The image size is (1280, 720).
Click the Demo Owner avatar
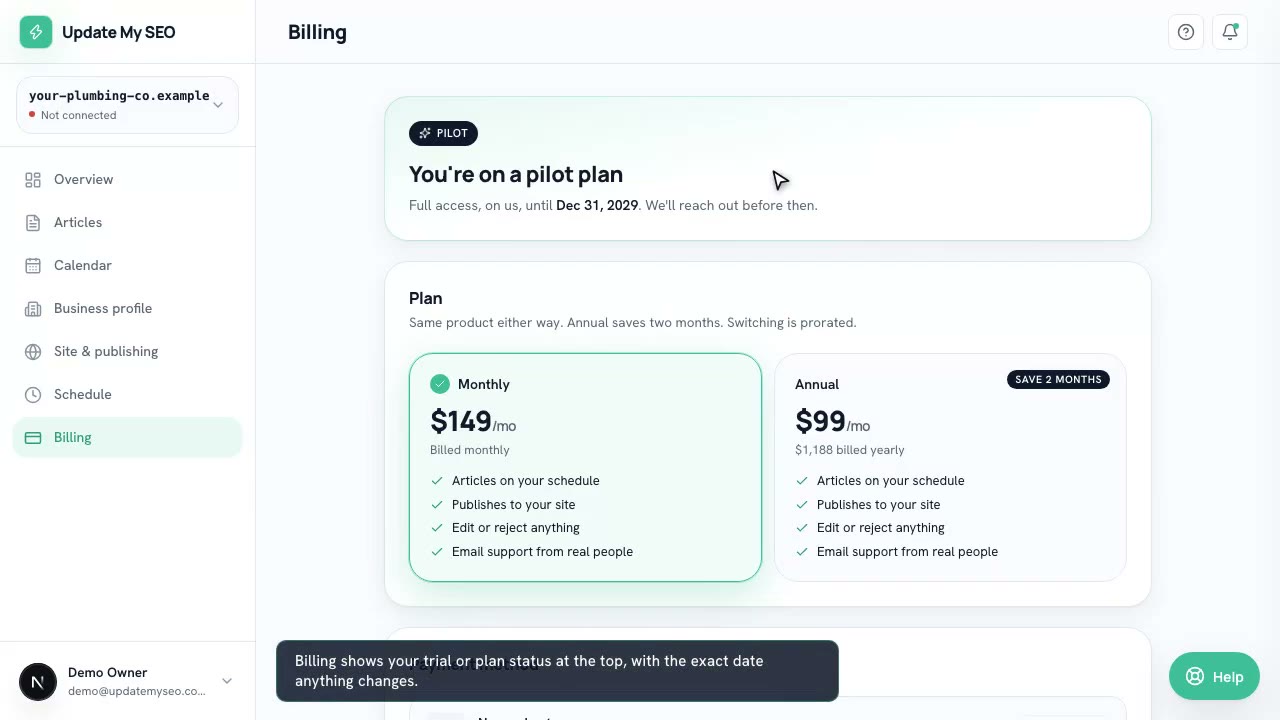point(38,682)
